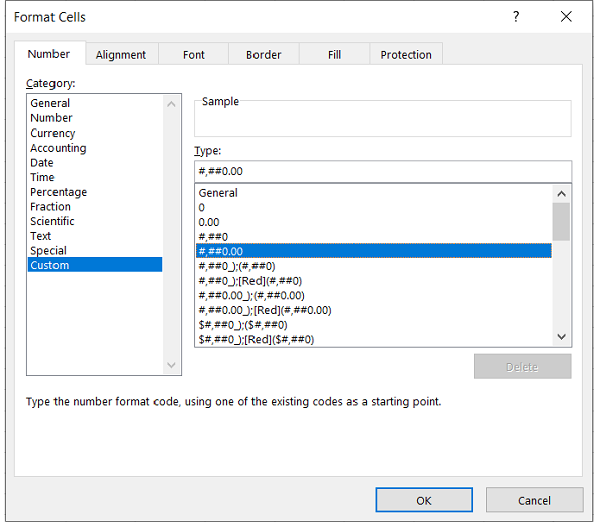This screenshot has width=600, height=527.
Task: Click the format list scrollbar thumb
Action: tap(561, 221)
